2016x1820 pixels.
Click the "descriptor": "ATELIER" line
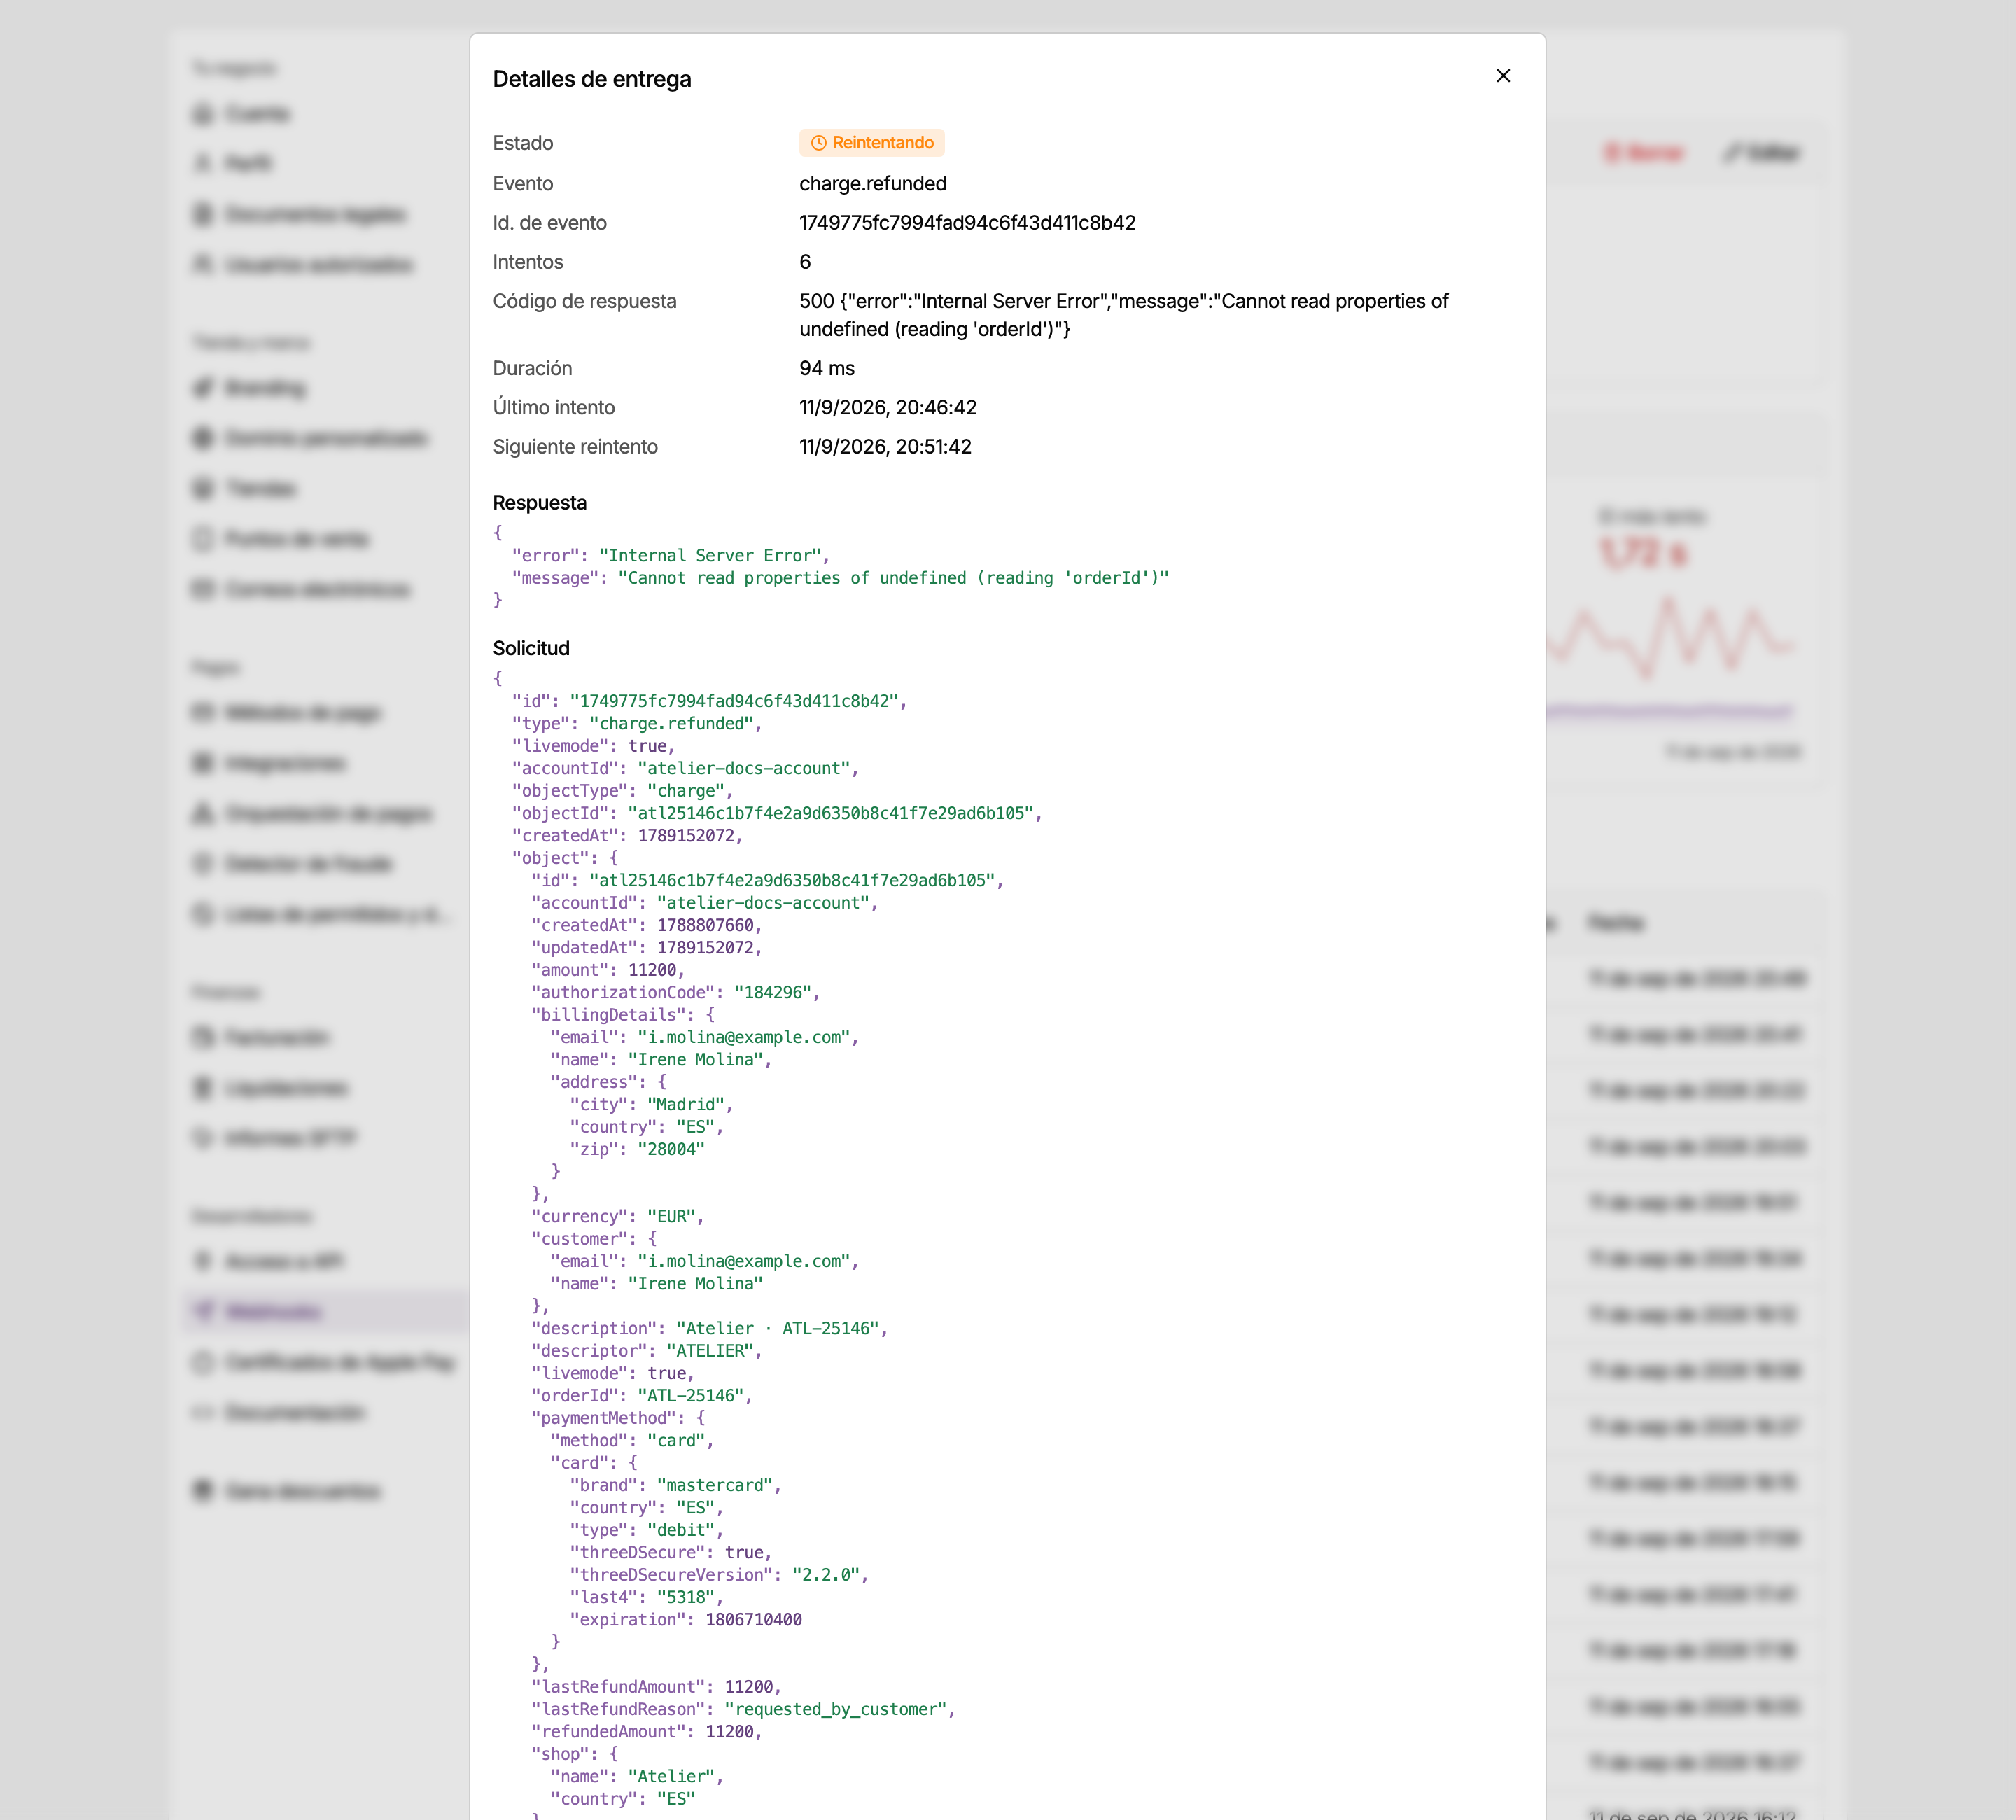point(647,1351)
